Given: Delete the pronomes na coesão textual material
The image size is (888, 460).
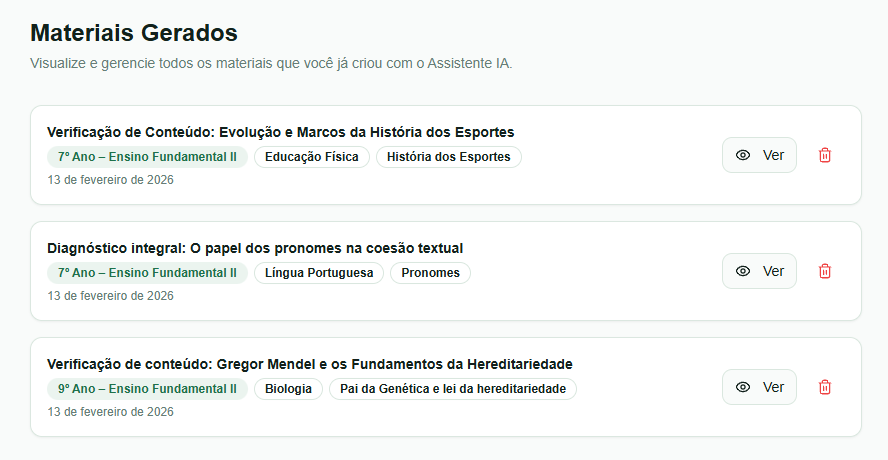Looking at the screenshot, I should pos(825,271).
